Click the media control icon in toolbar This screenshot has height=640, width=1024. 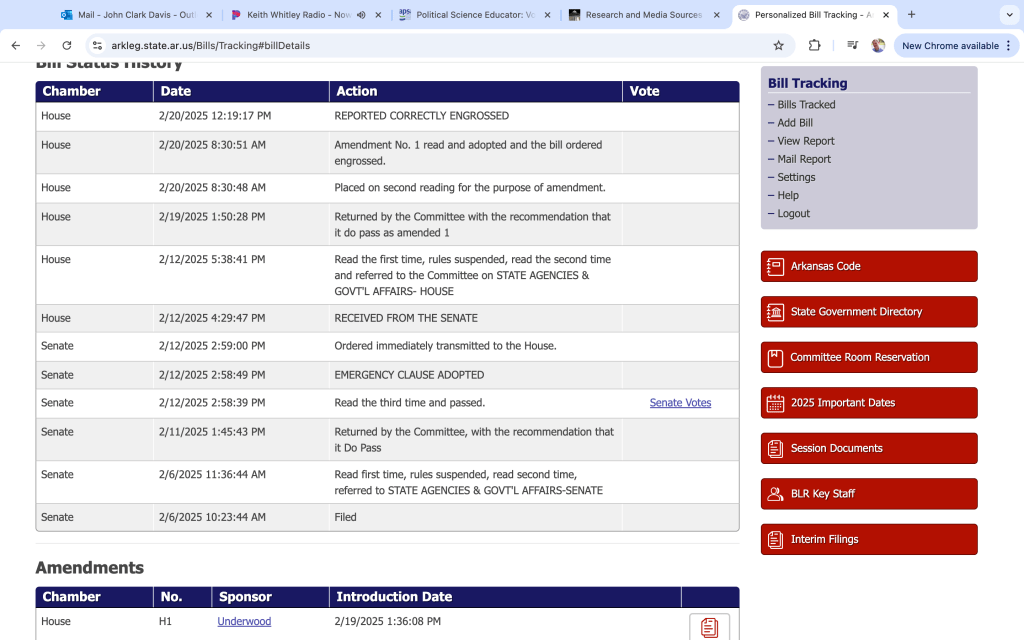coord(852,46)
